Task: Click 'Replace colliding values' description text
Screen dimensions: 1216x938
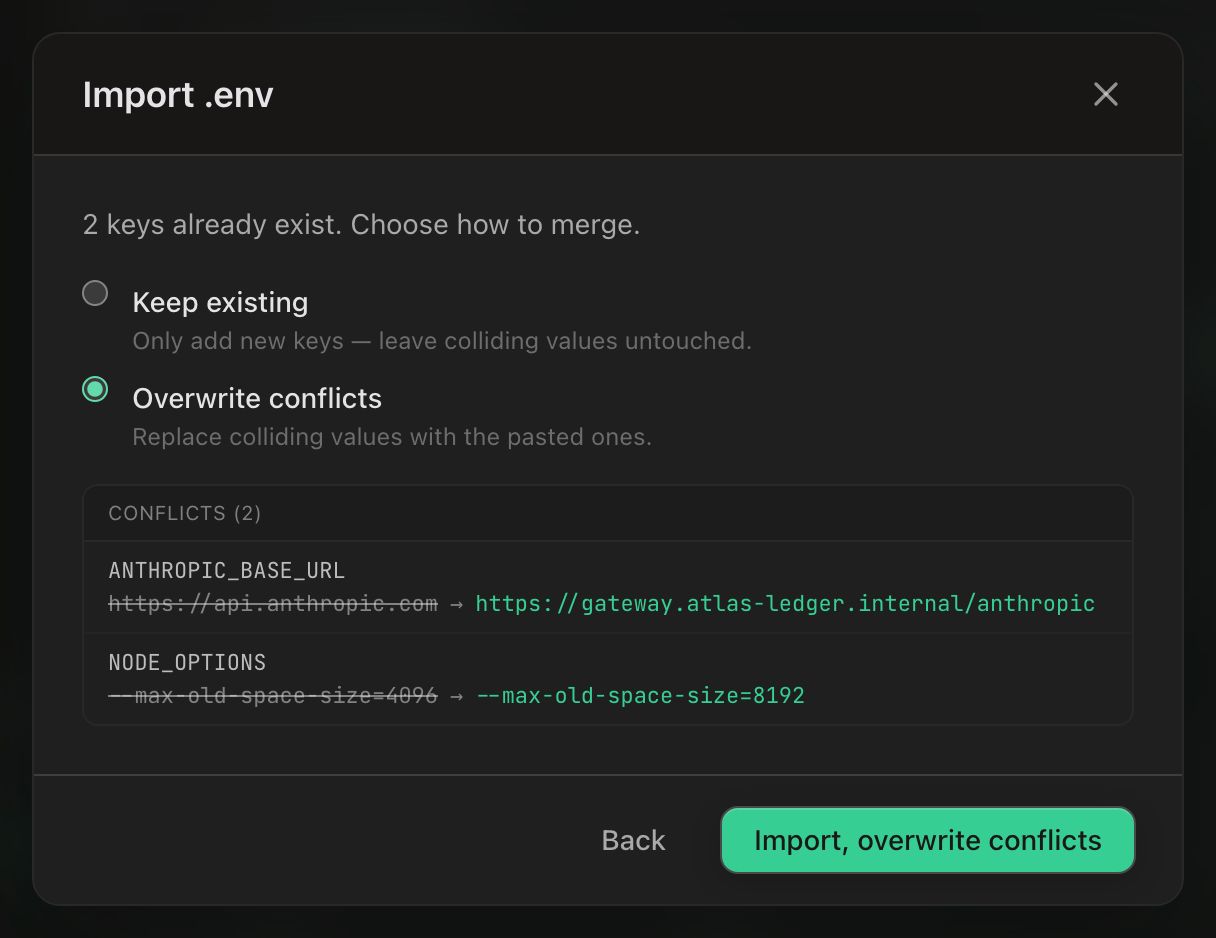Action: click(392, 437)
